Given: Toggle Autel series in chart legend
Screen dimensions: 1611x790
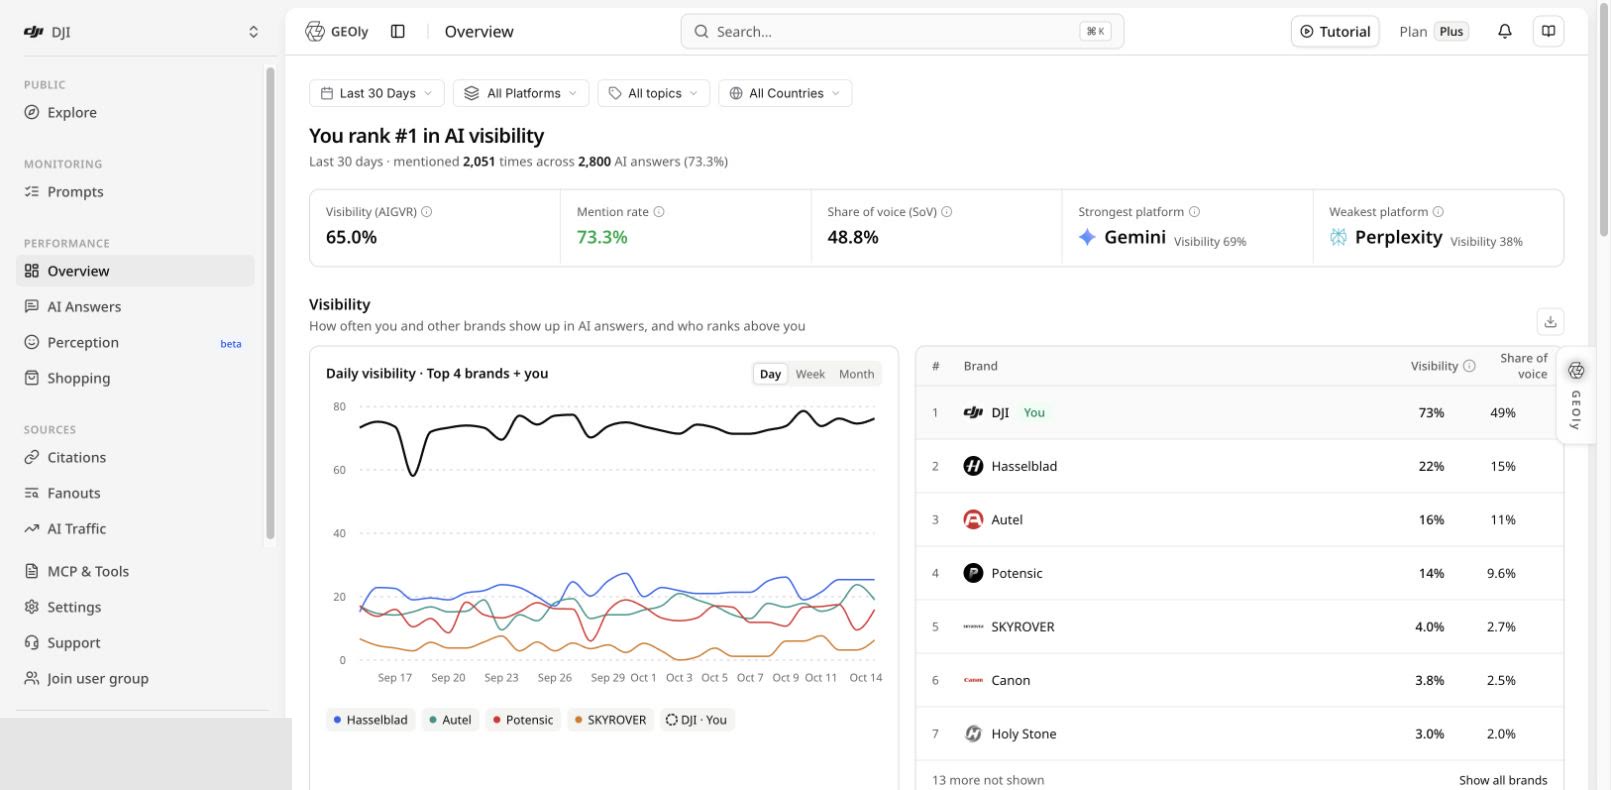Looking at the screenshot, I should 450,720.
